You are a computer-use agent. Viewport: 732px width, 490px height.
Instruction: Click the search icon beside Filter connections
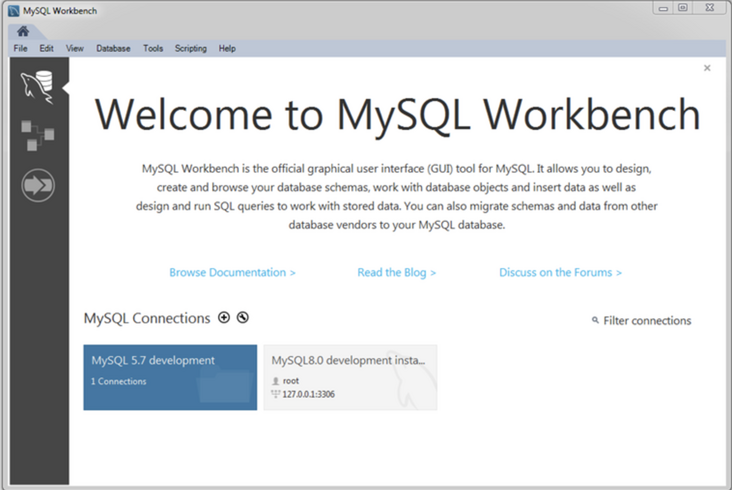click(595, 321)
